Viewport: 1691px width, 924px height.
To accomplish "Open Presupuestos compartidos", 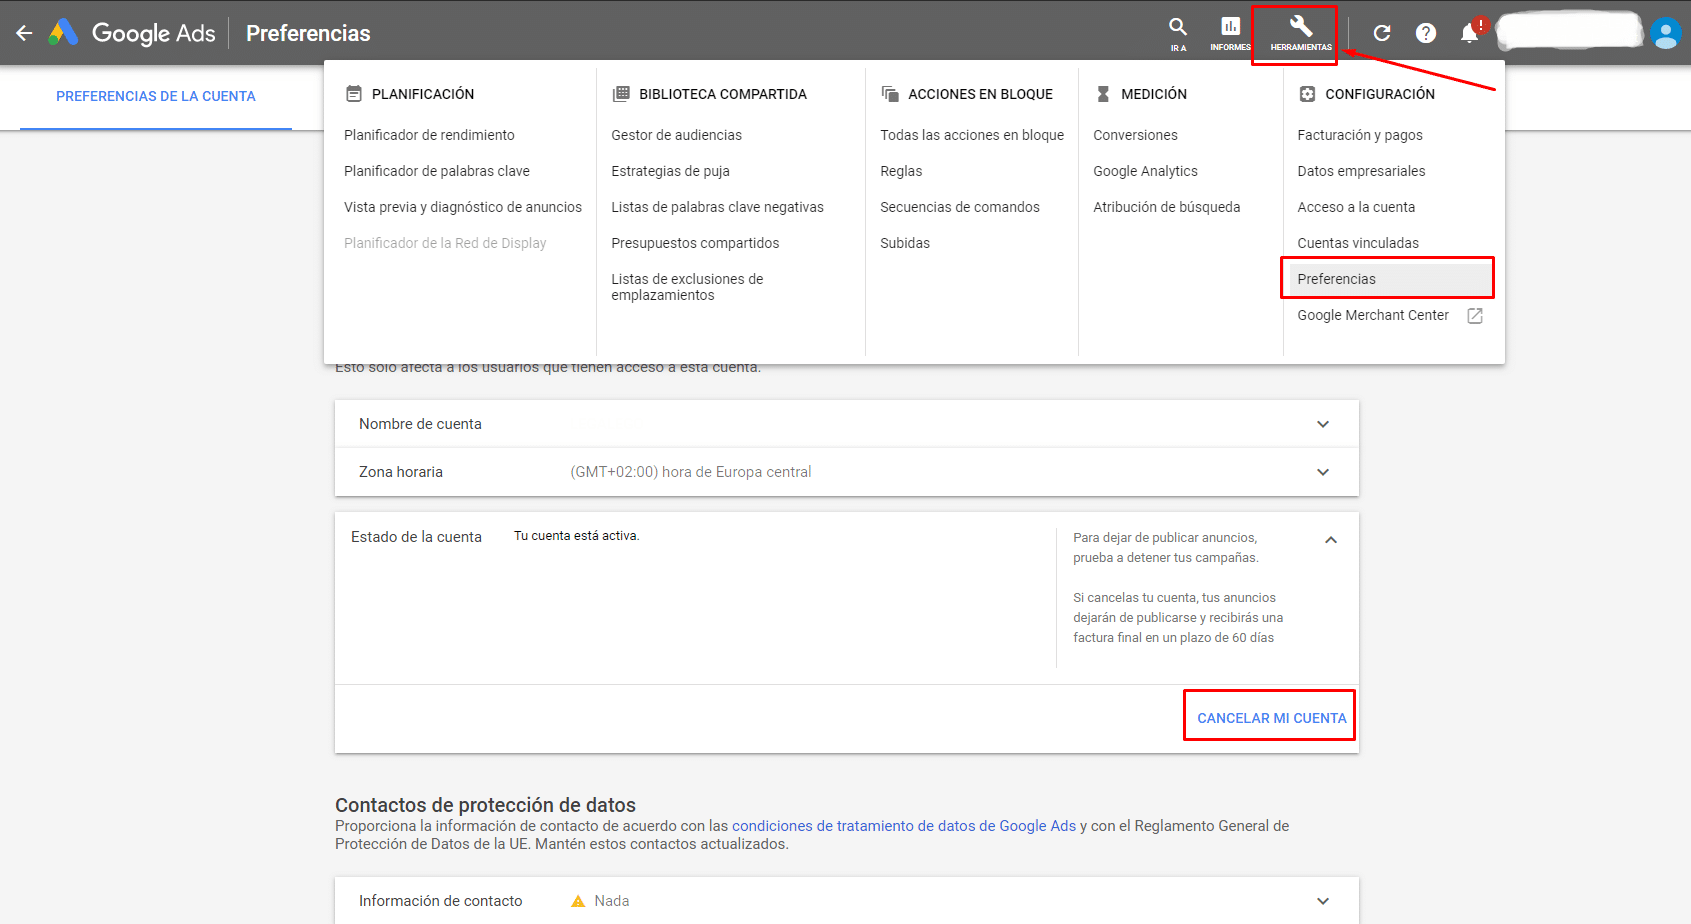I will (x=695, y=243).
